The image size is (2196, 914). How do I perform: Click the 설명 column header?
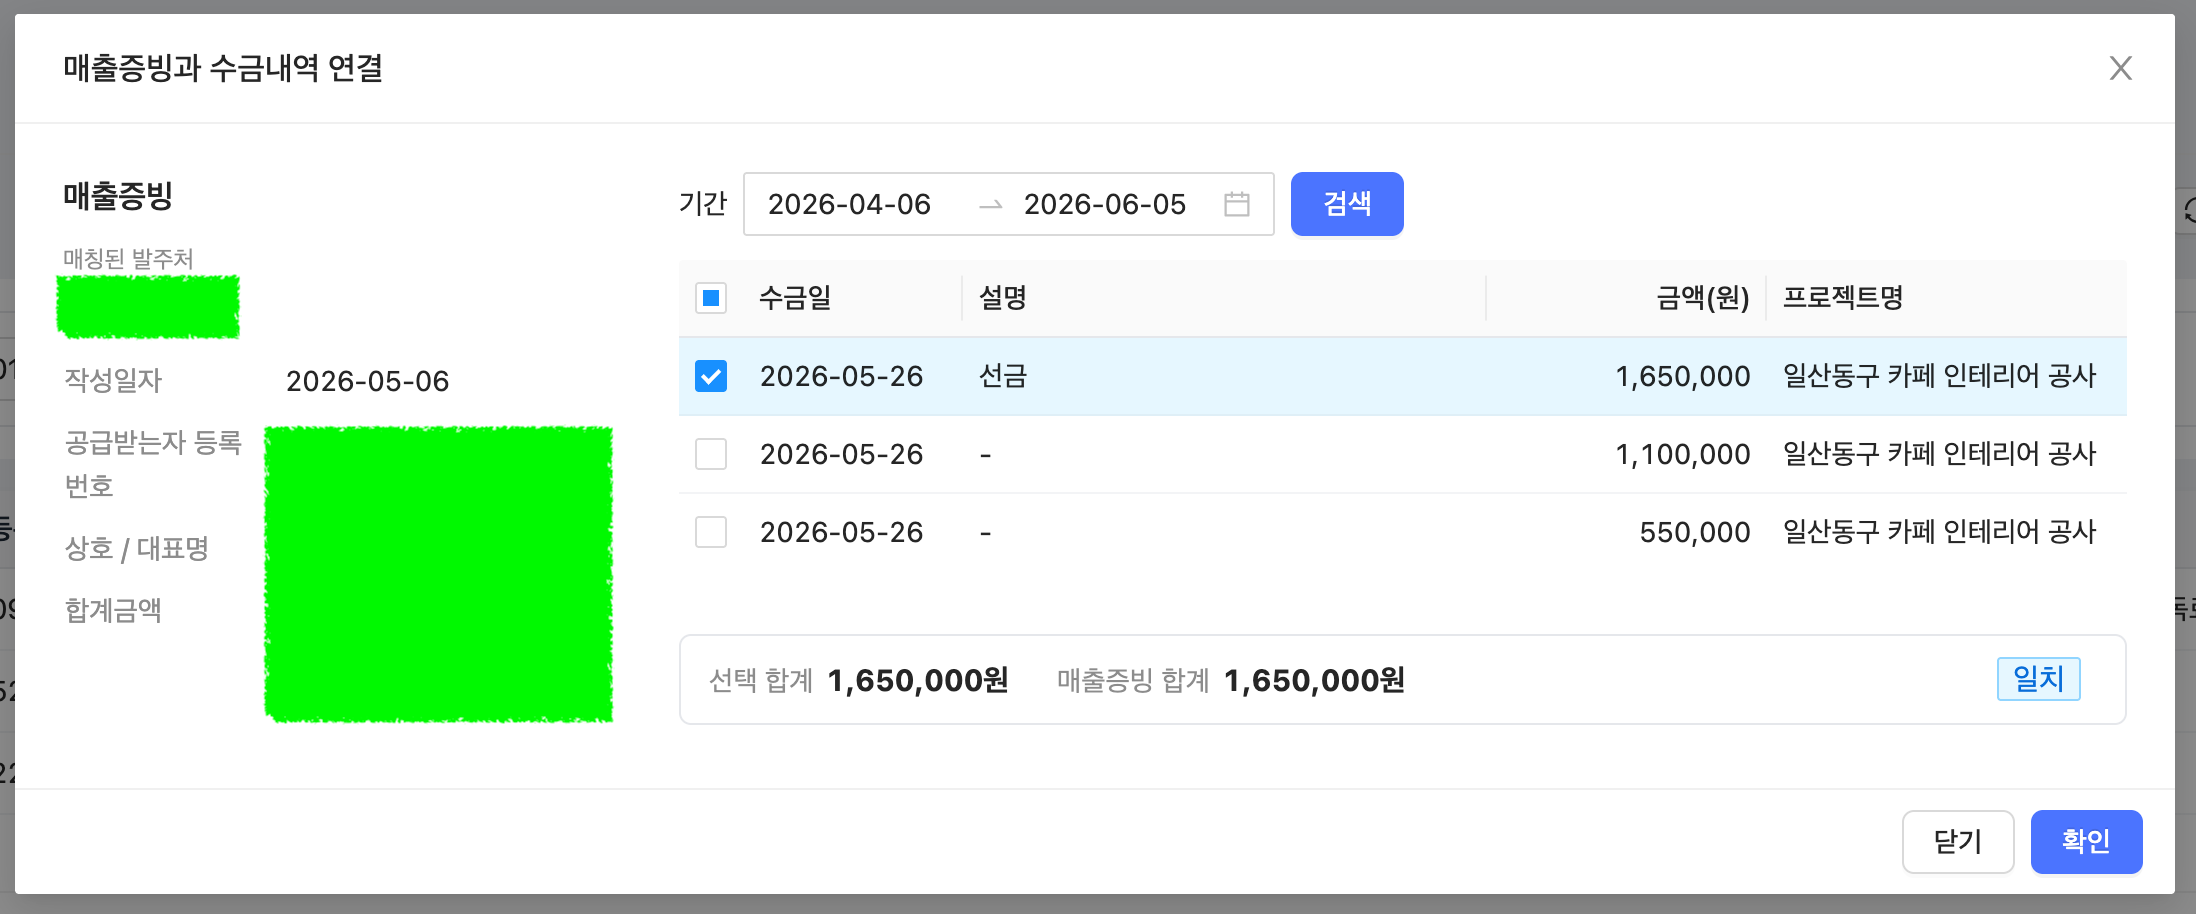click(1003, 298)
